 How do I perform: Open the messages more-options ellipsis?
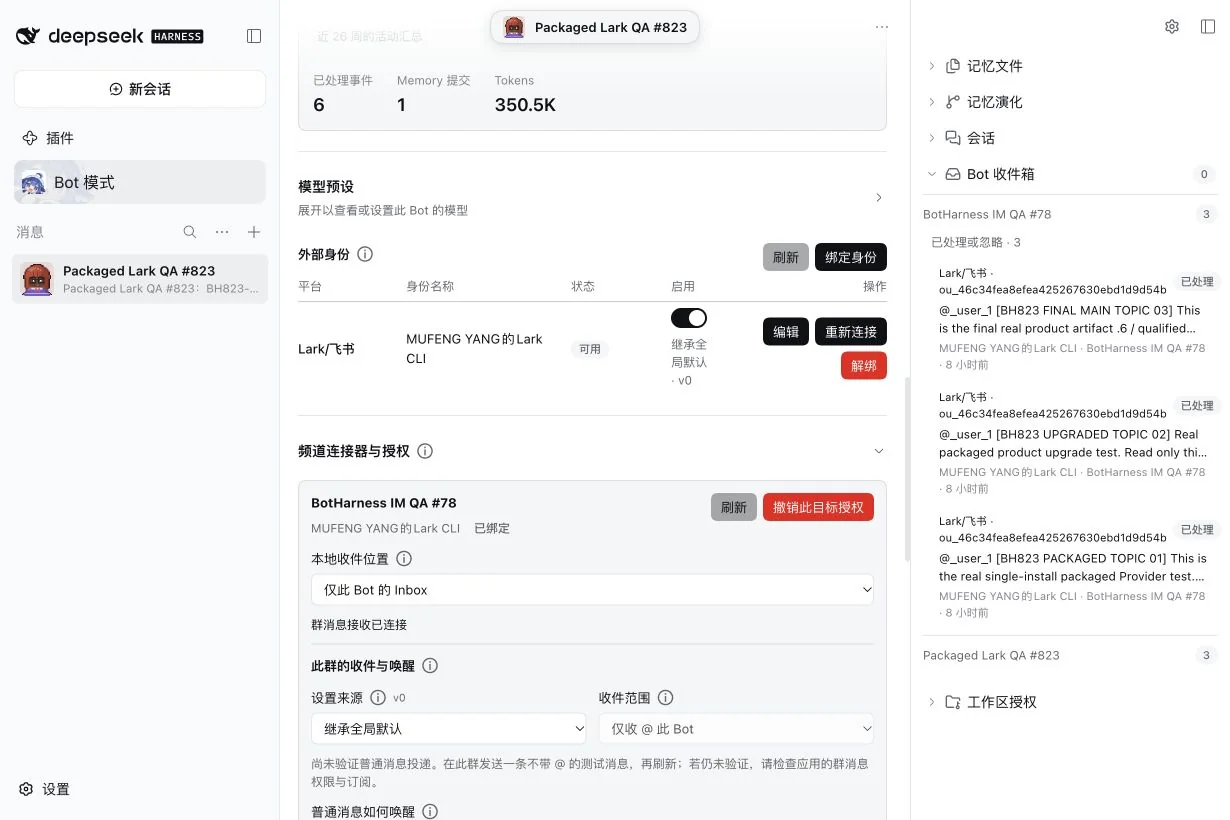[222, 232]
